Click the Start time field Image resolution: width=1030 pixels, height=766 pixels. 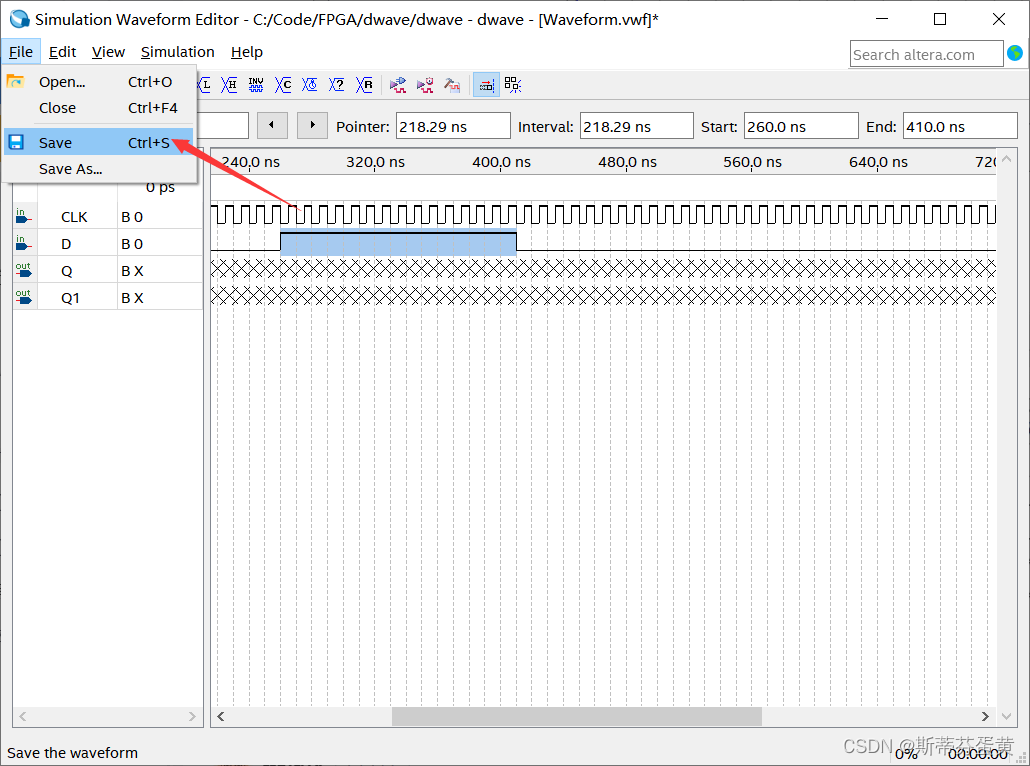click(801, 126)
